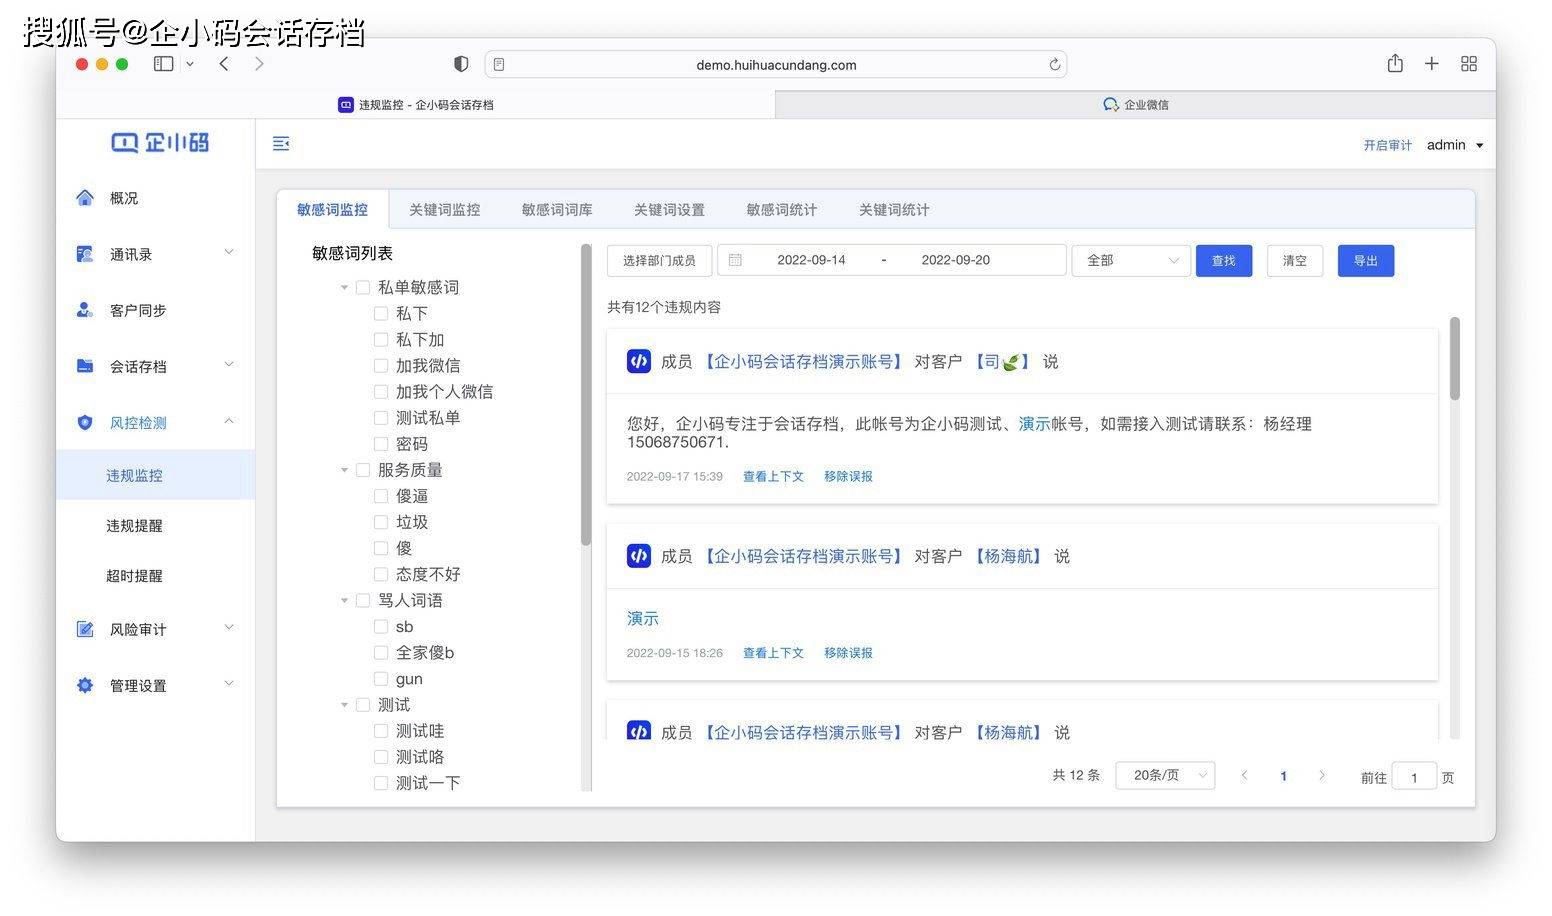Click the violation list vertical scrollbar
The width and height of the screenshot is (1552, 916).
coord(1455,360)
